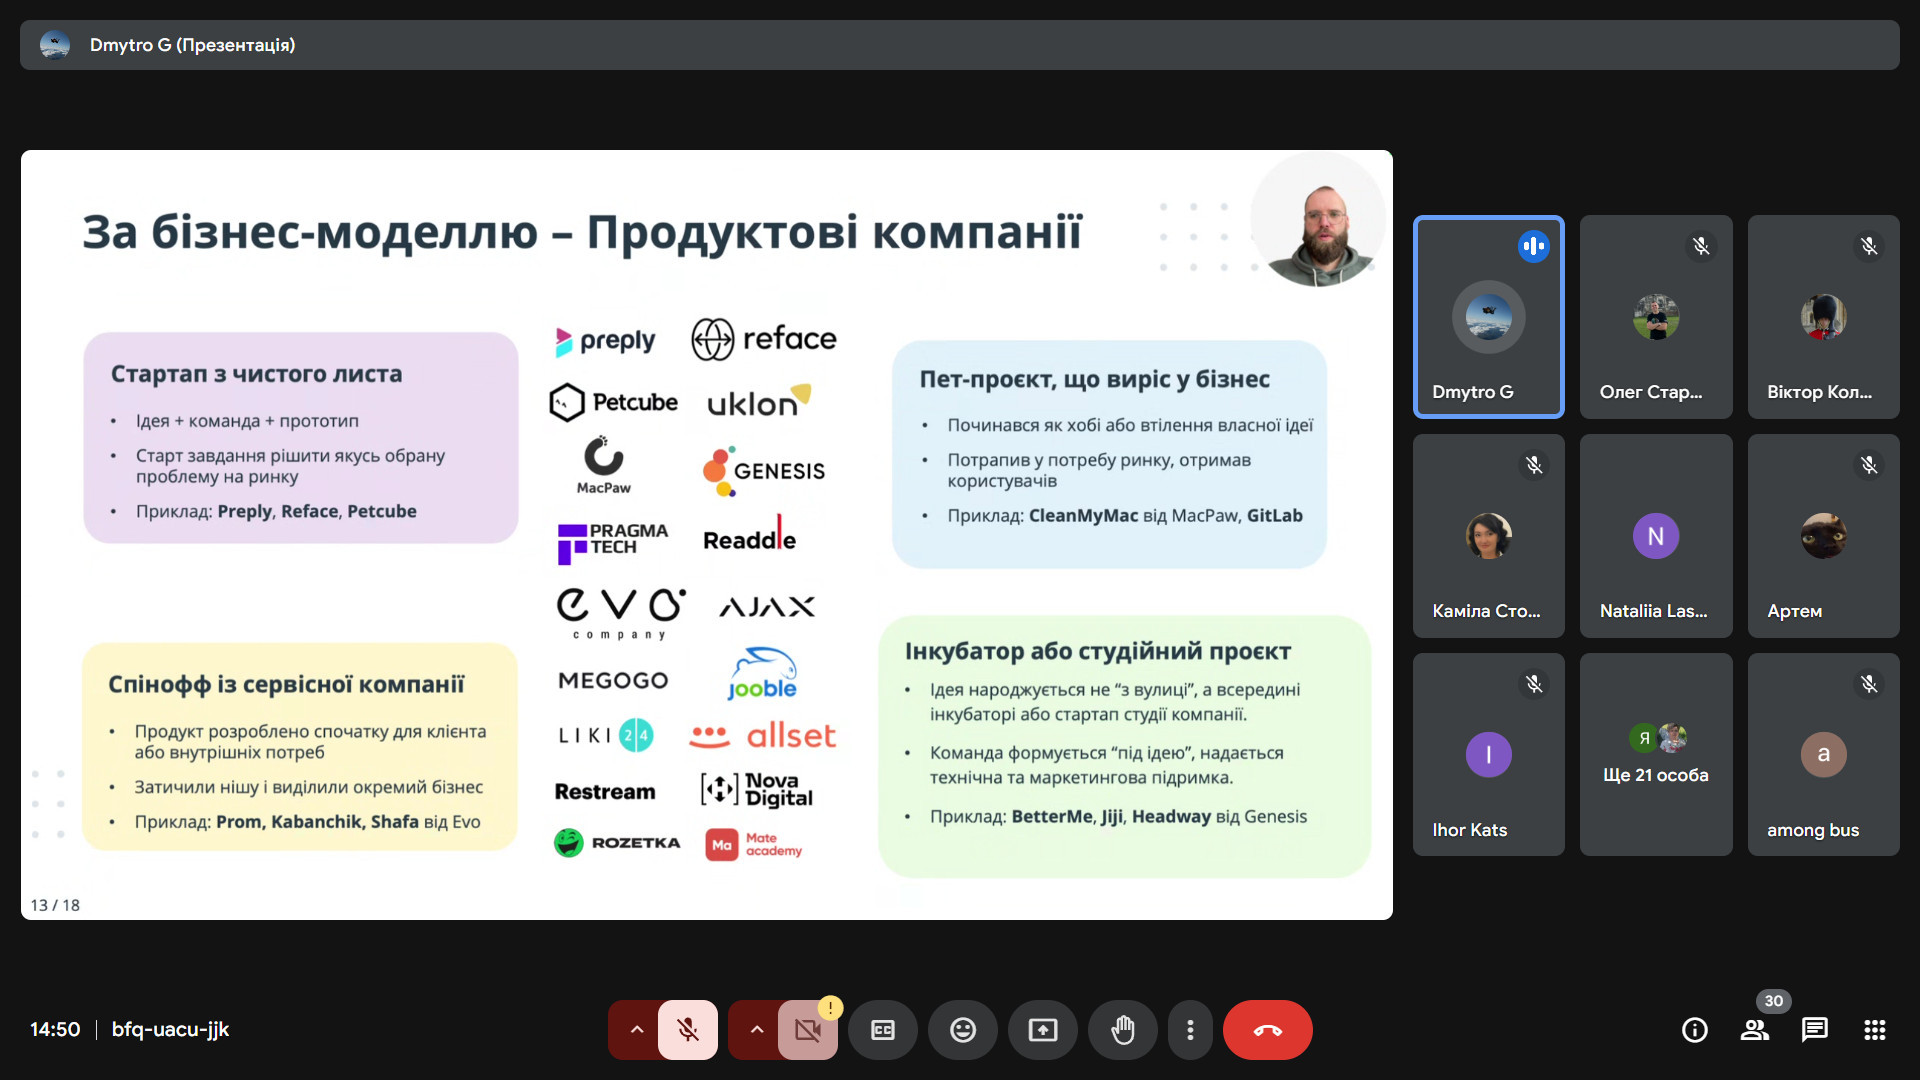This screenshot has height=1080, width=1920.
Task: Open audio settings arrow beside microphone
Action: coord(635,1030)
